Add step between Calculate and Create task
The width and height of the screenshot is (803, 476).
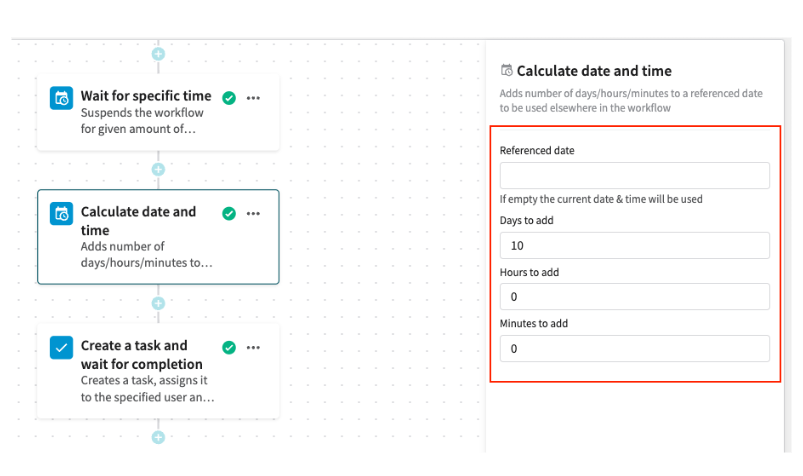click(x=157, y=303)
